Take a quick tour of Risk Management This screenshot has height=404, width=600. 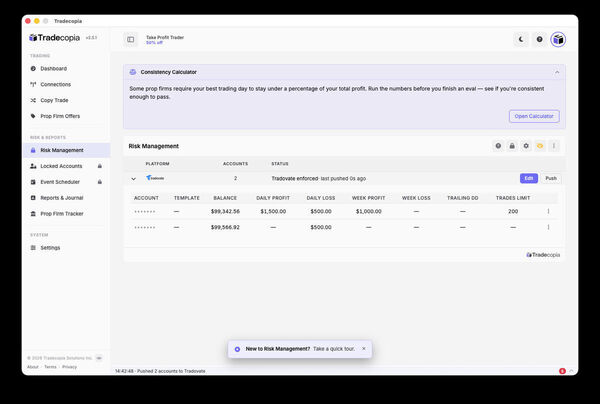[334, 349]
